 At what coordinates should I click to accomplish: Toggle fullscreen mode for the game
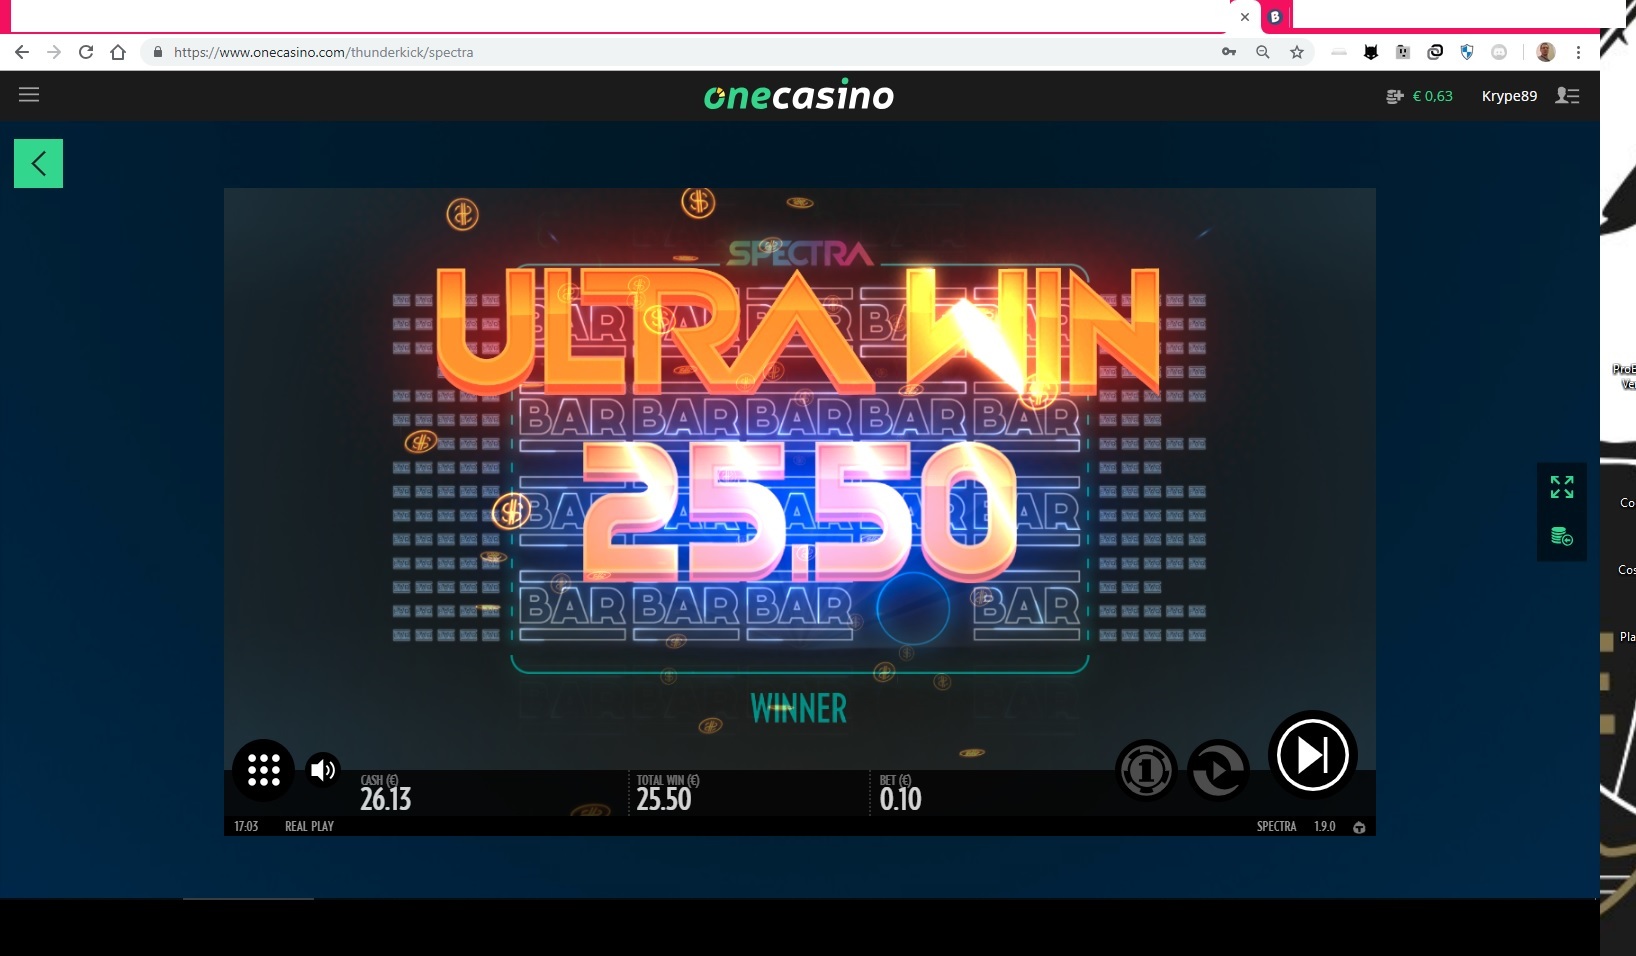coord(1562,487)
